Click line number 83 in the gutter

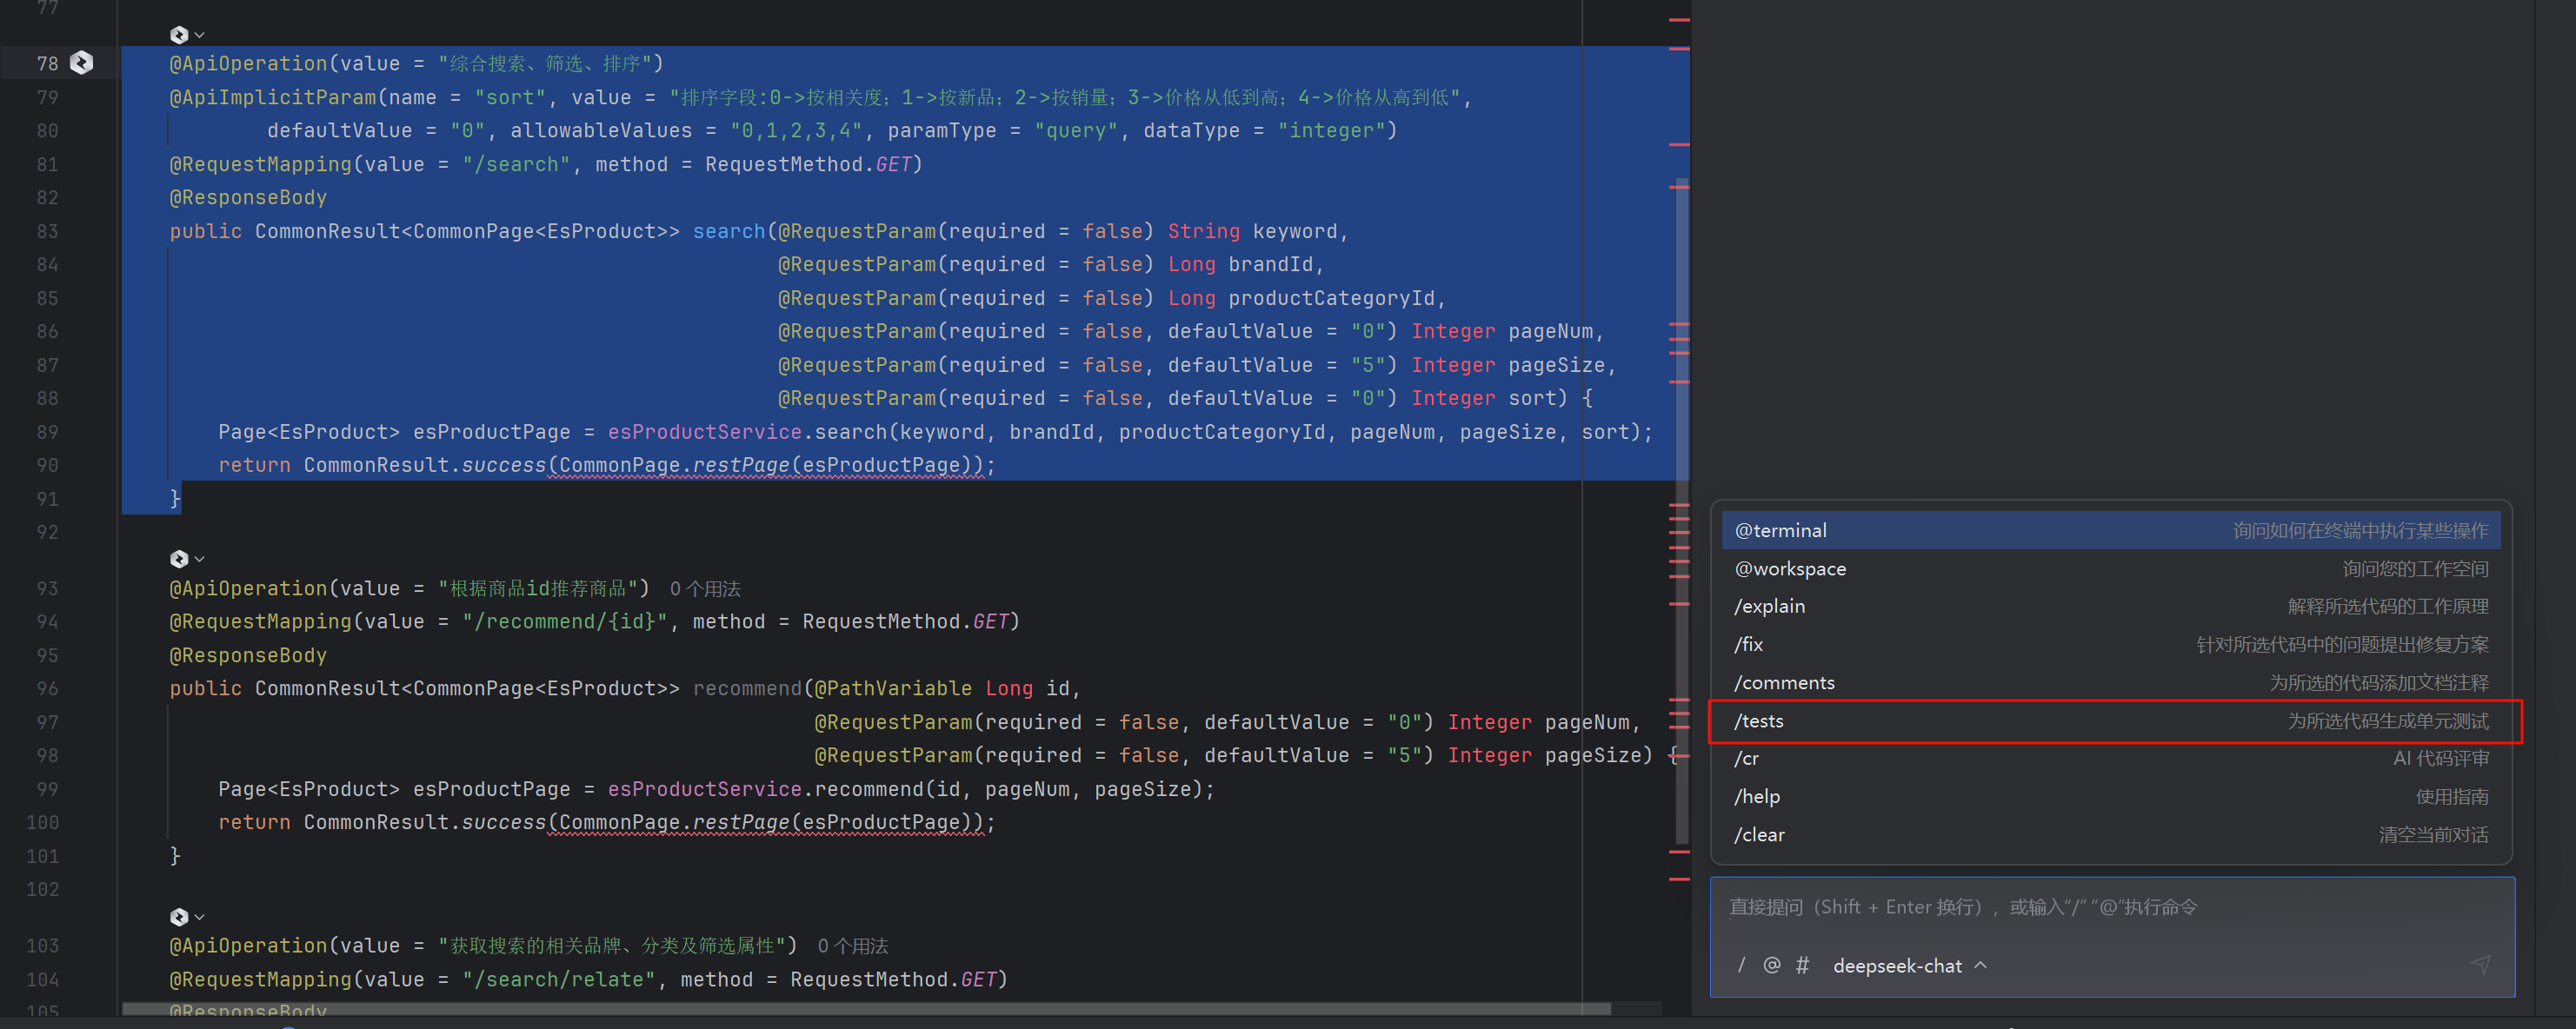tap(47, 231)
